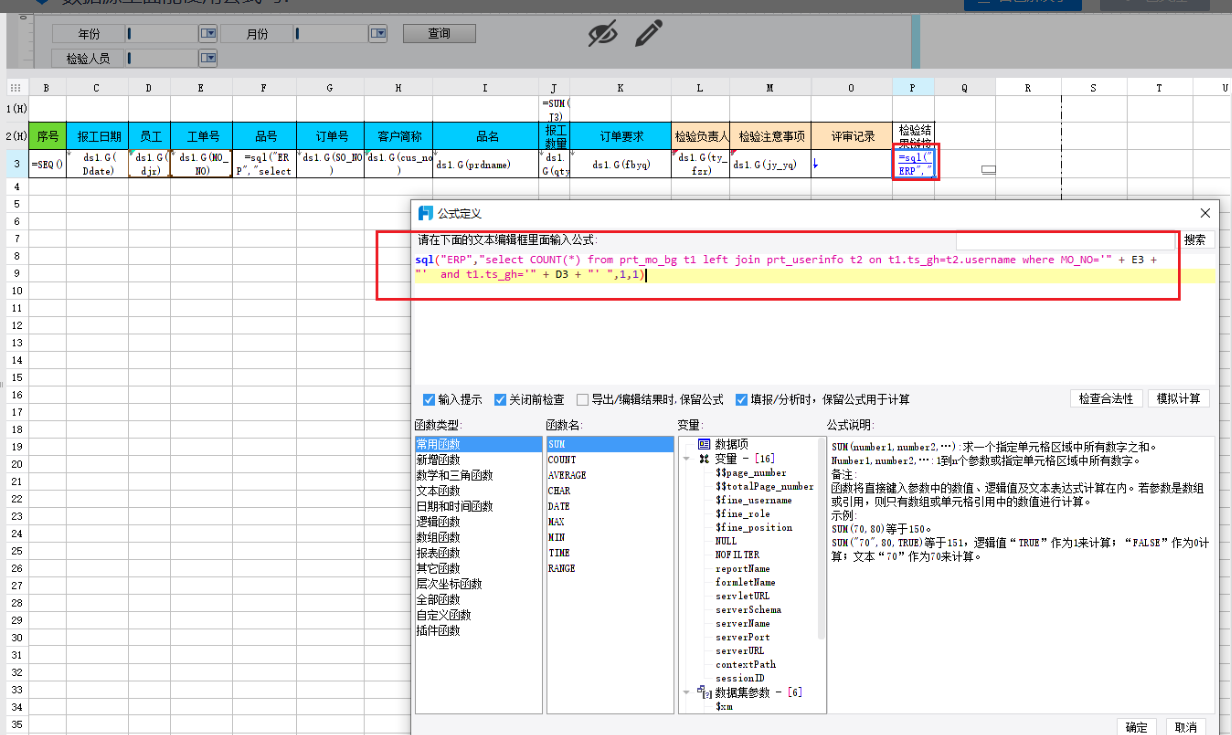Click the 变量 group icon

pos(704,458)
